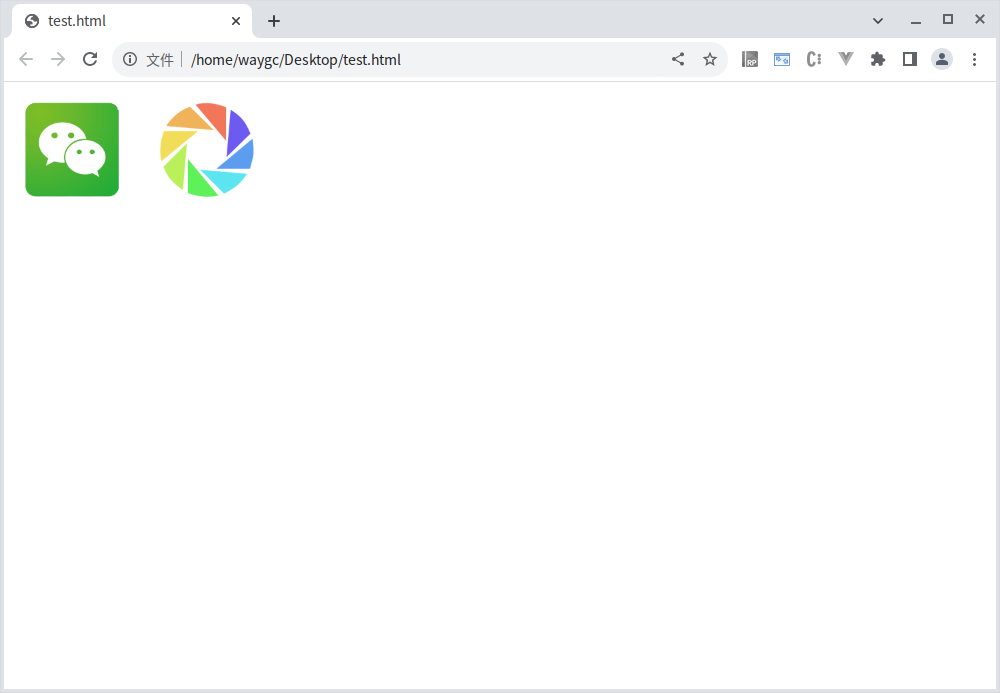Open the Chrome three-dot menu
Viewport: 1000px width, 693px height.
(974, 59)
